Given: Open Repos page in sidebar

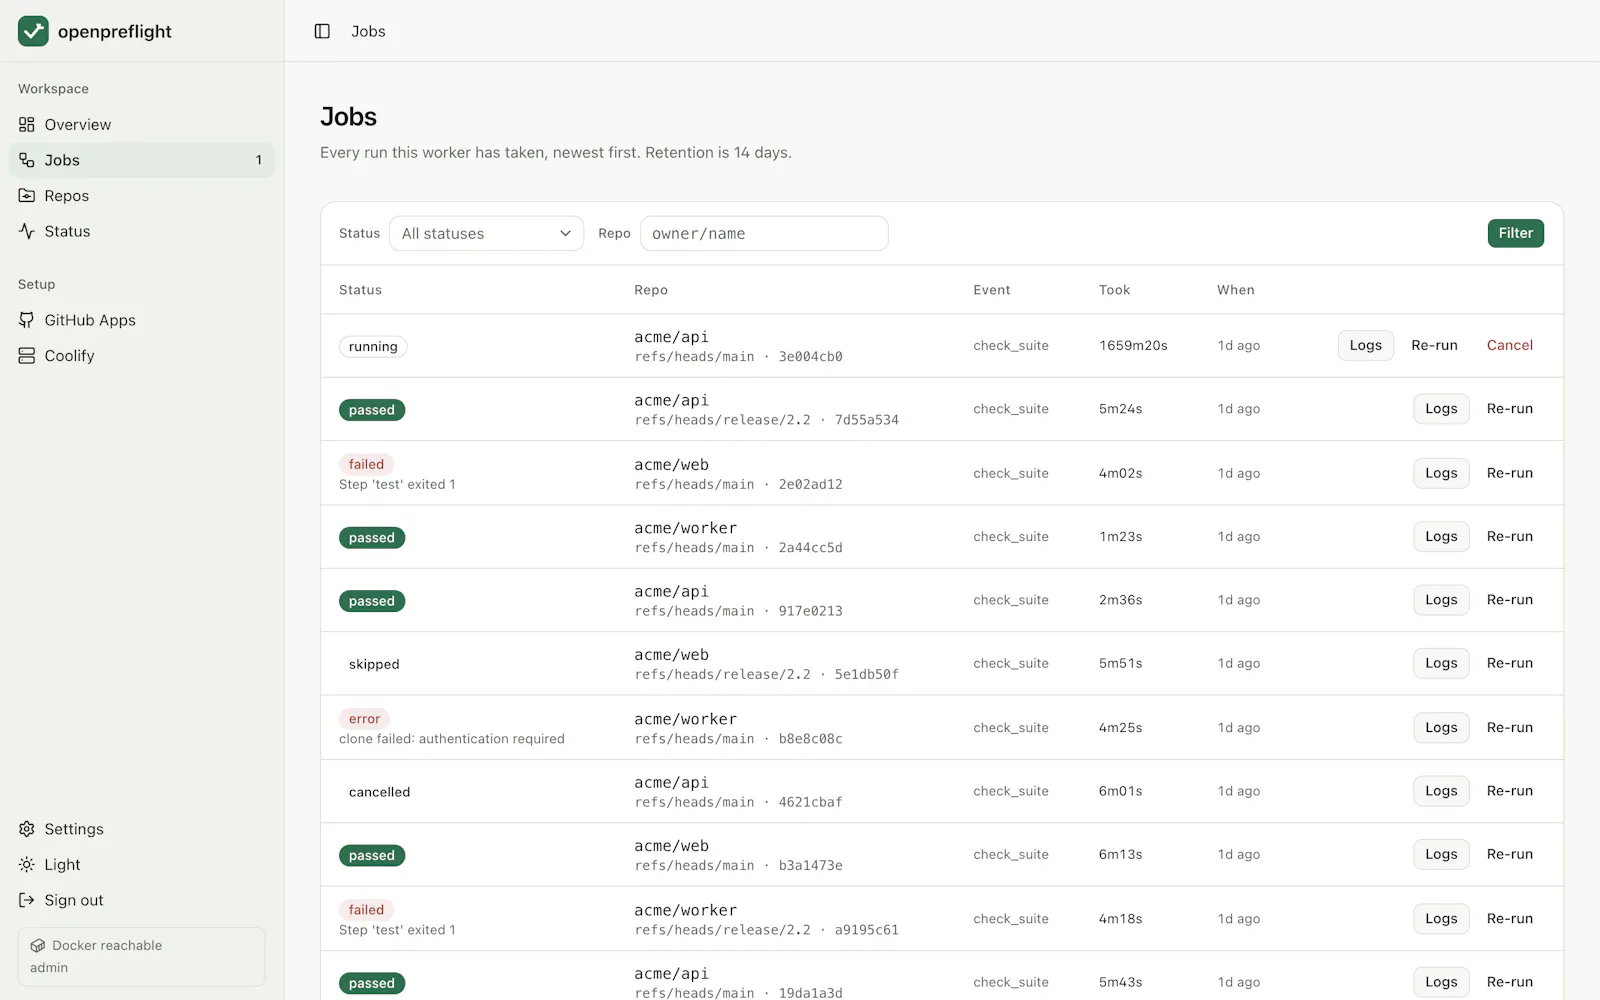Looking at the screenshot, I should pyautogui.click(x=142, y=196).
